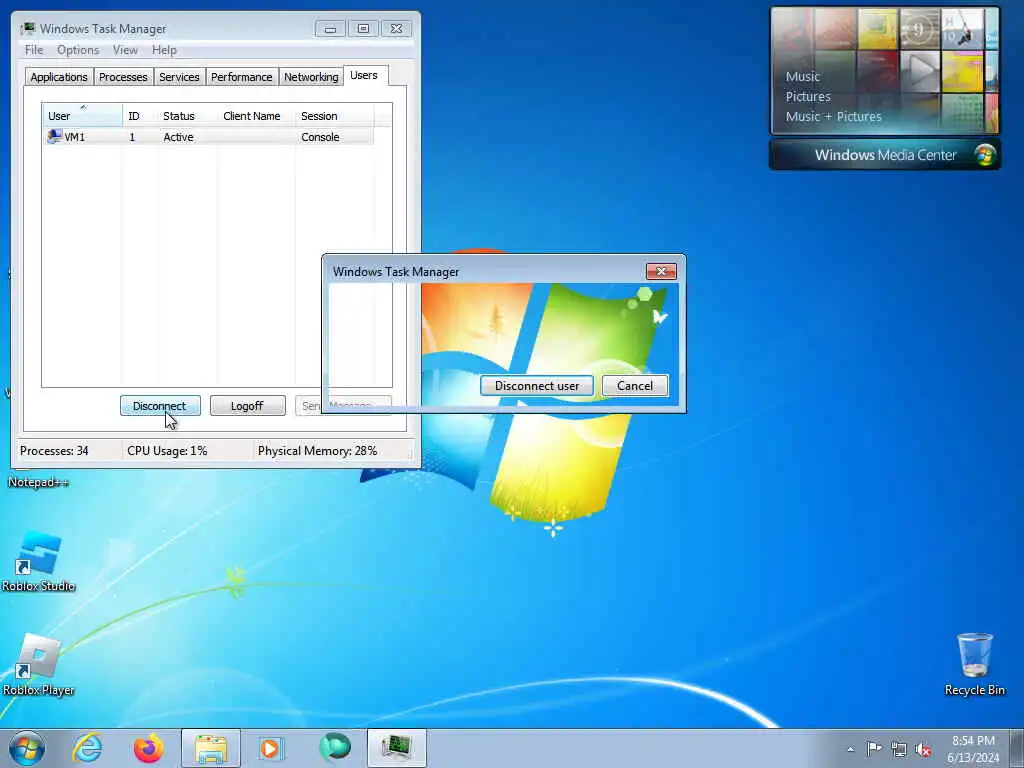Show hidden tray icons arrow
1024x768 pixels.
pos(850,749)
